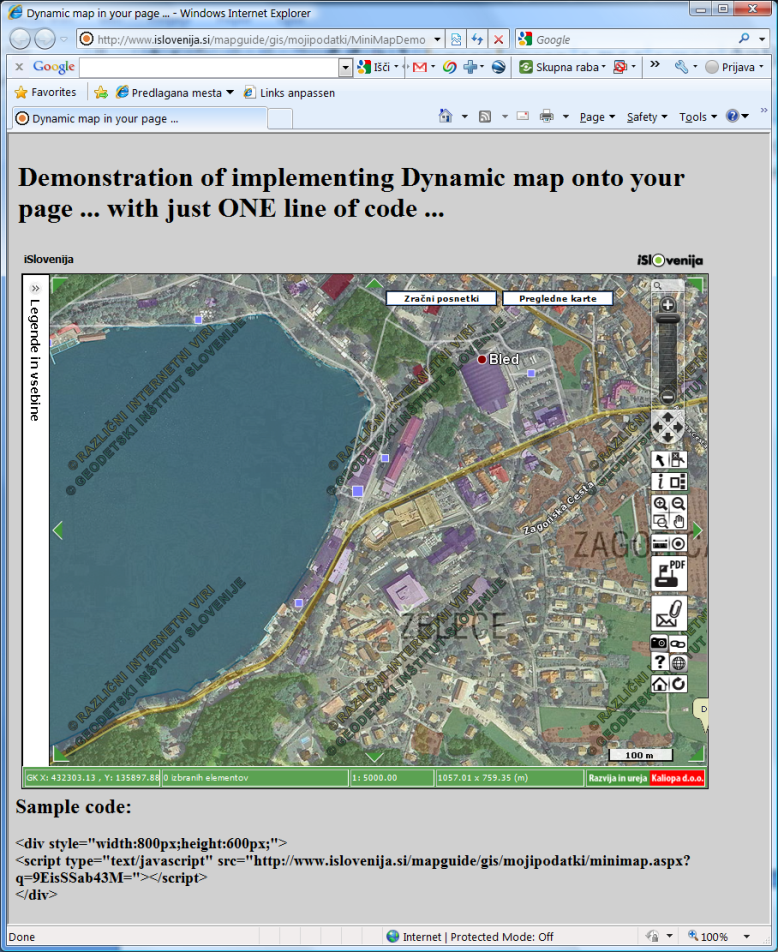The height and width of the screenshot is (952, 778).
Task: Pan map north with top green arrow
Action: (x=374, y=283)
